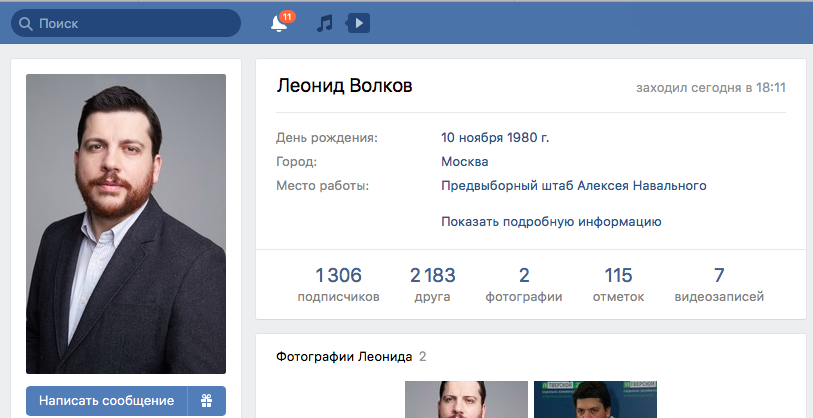The image size is (813, 418).
Task: Open the 2 183 друга counter
Action: [x=432, y=284]
